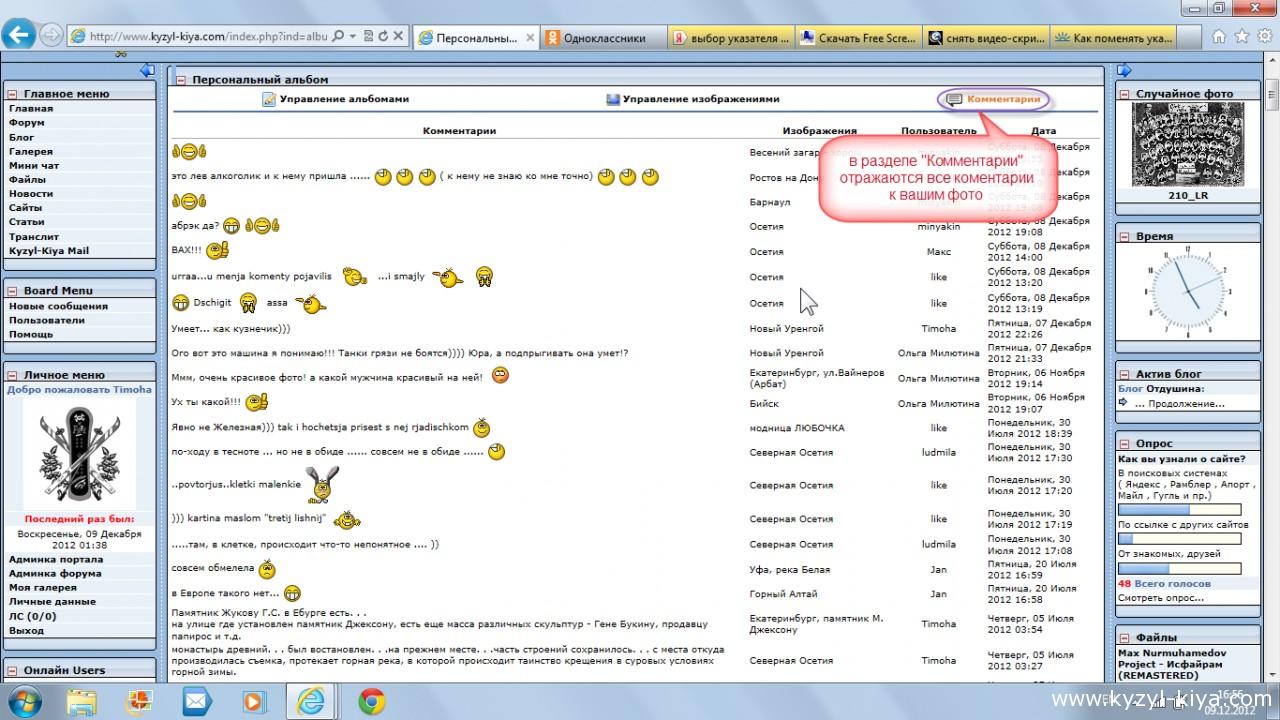
Task: Go back with the browser Back arrow
Action: 18,35
